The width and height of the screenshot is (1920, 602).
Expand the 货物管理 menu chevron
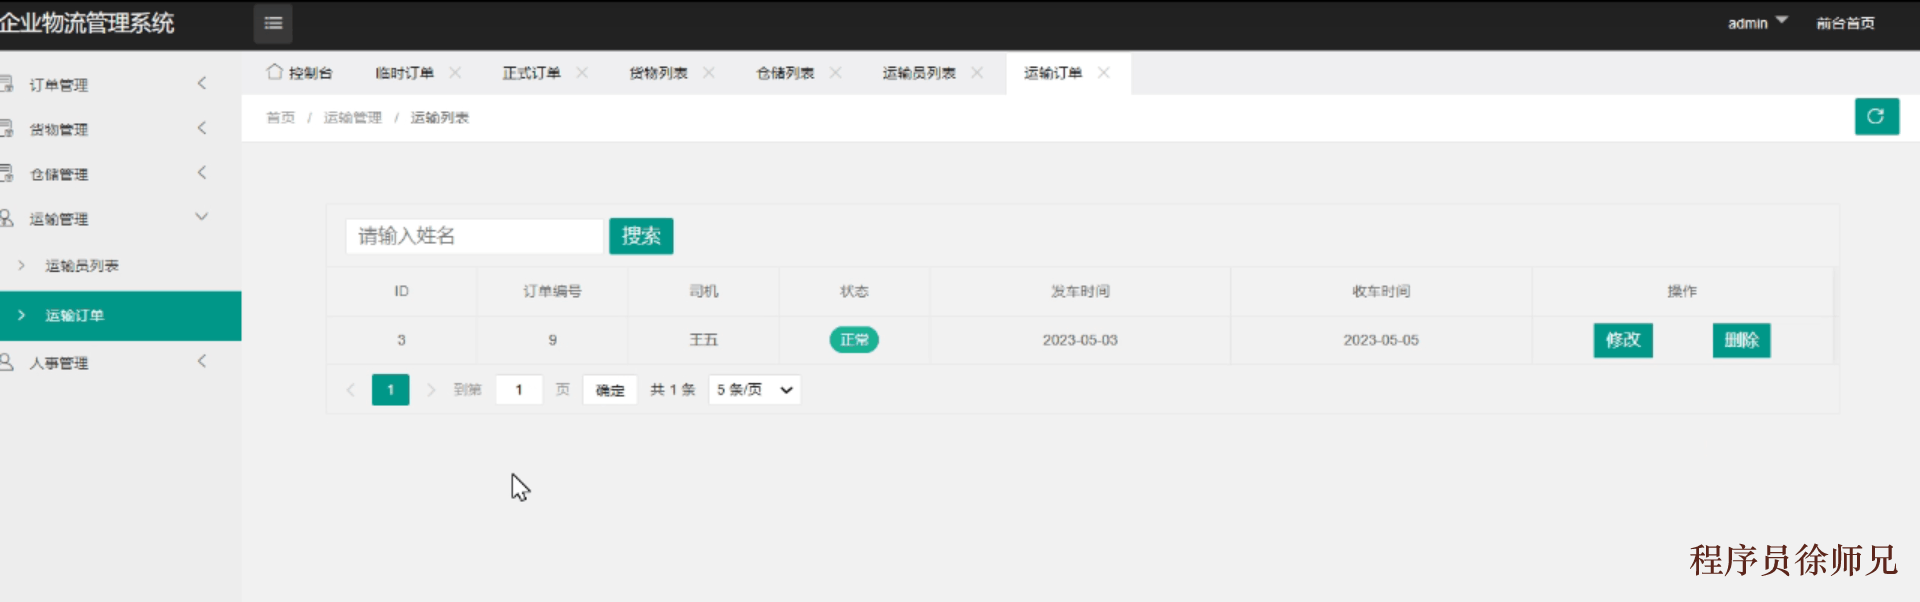pos(202,127)
